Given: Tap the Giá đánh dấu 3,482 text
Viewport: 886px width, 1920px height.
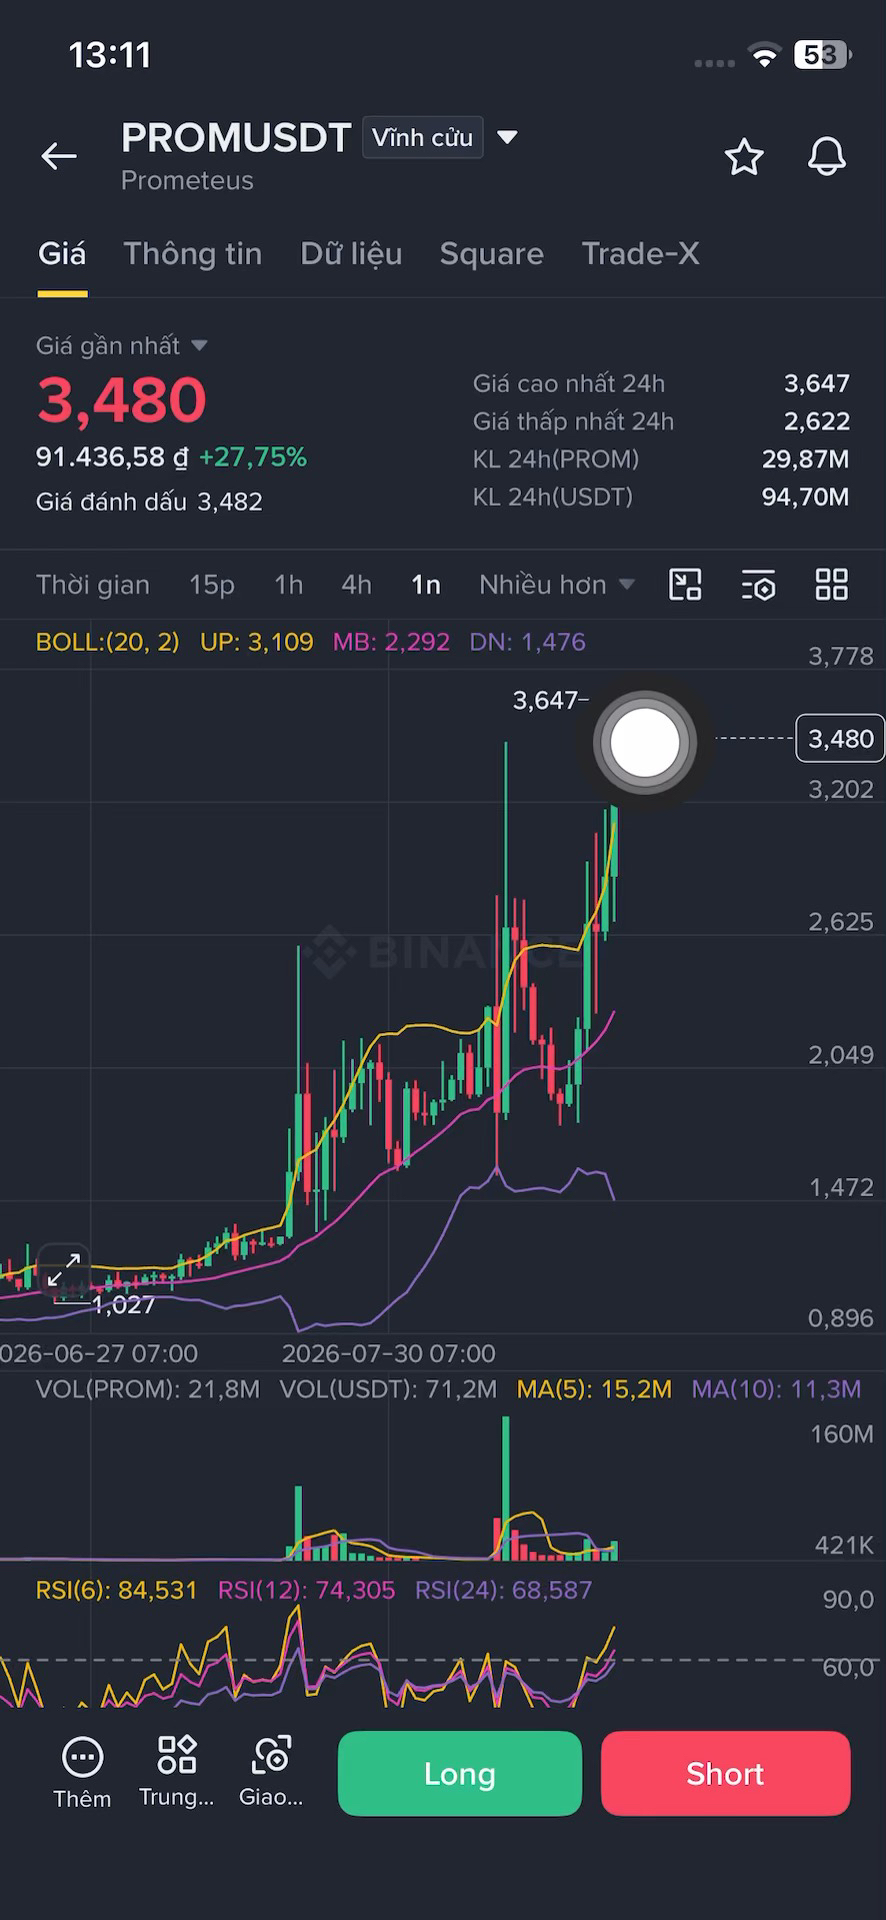Looking at the screenshot, I should [149, 502].
